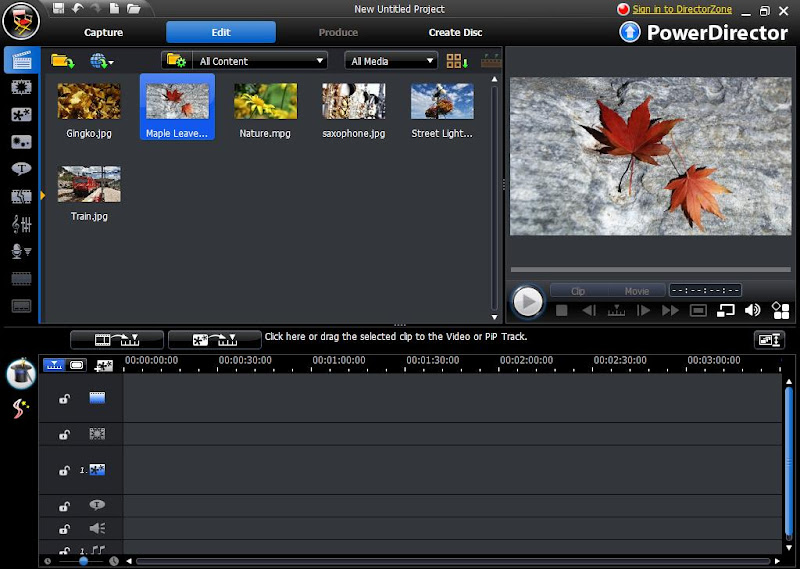The width and height of the screenshot is (800, 569).
Task: Go to the Create Disc tab
Action: (455, 32)
